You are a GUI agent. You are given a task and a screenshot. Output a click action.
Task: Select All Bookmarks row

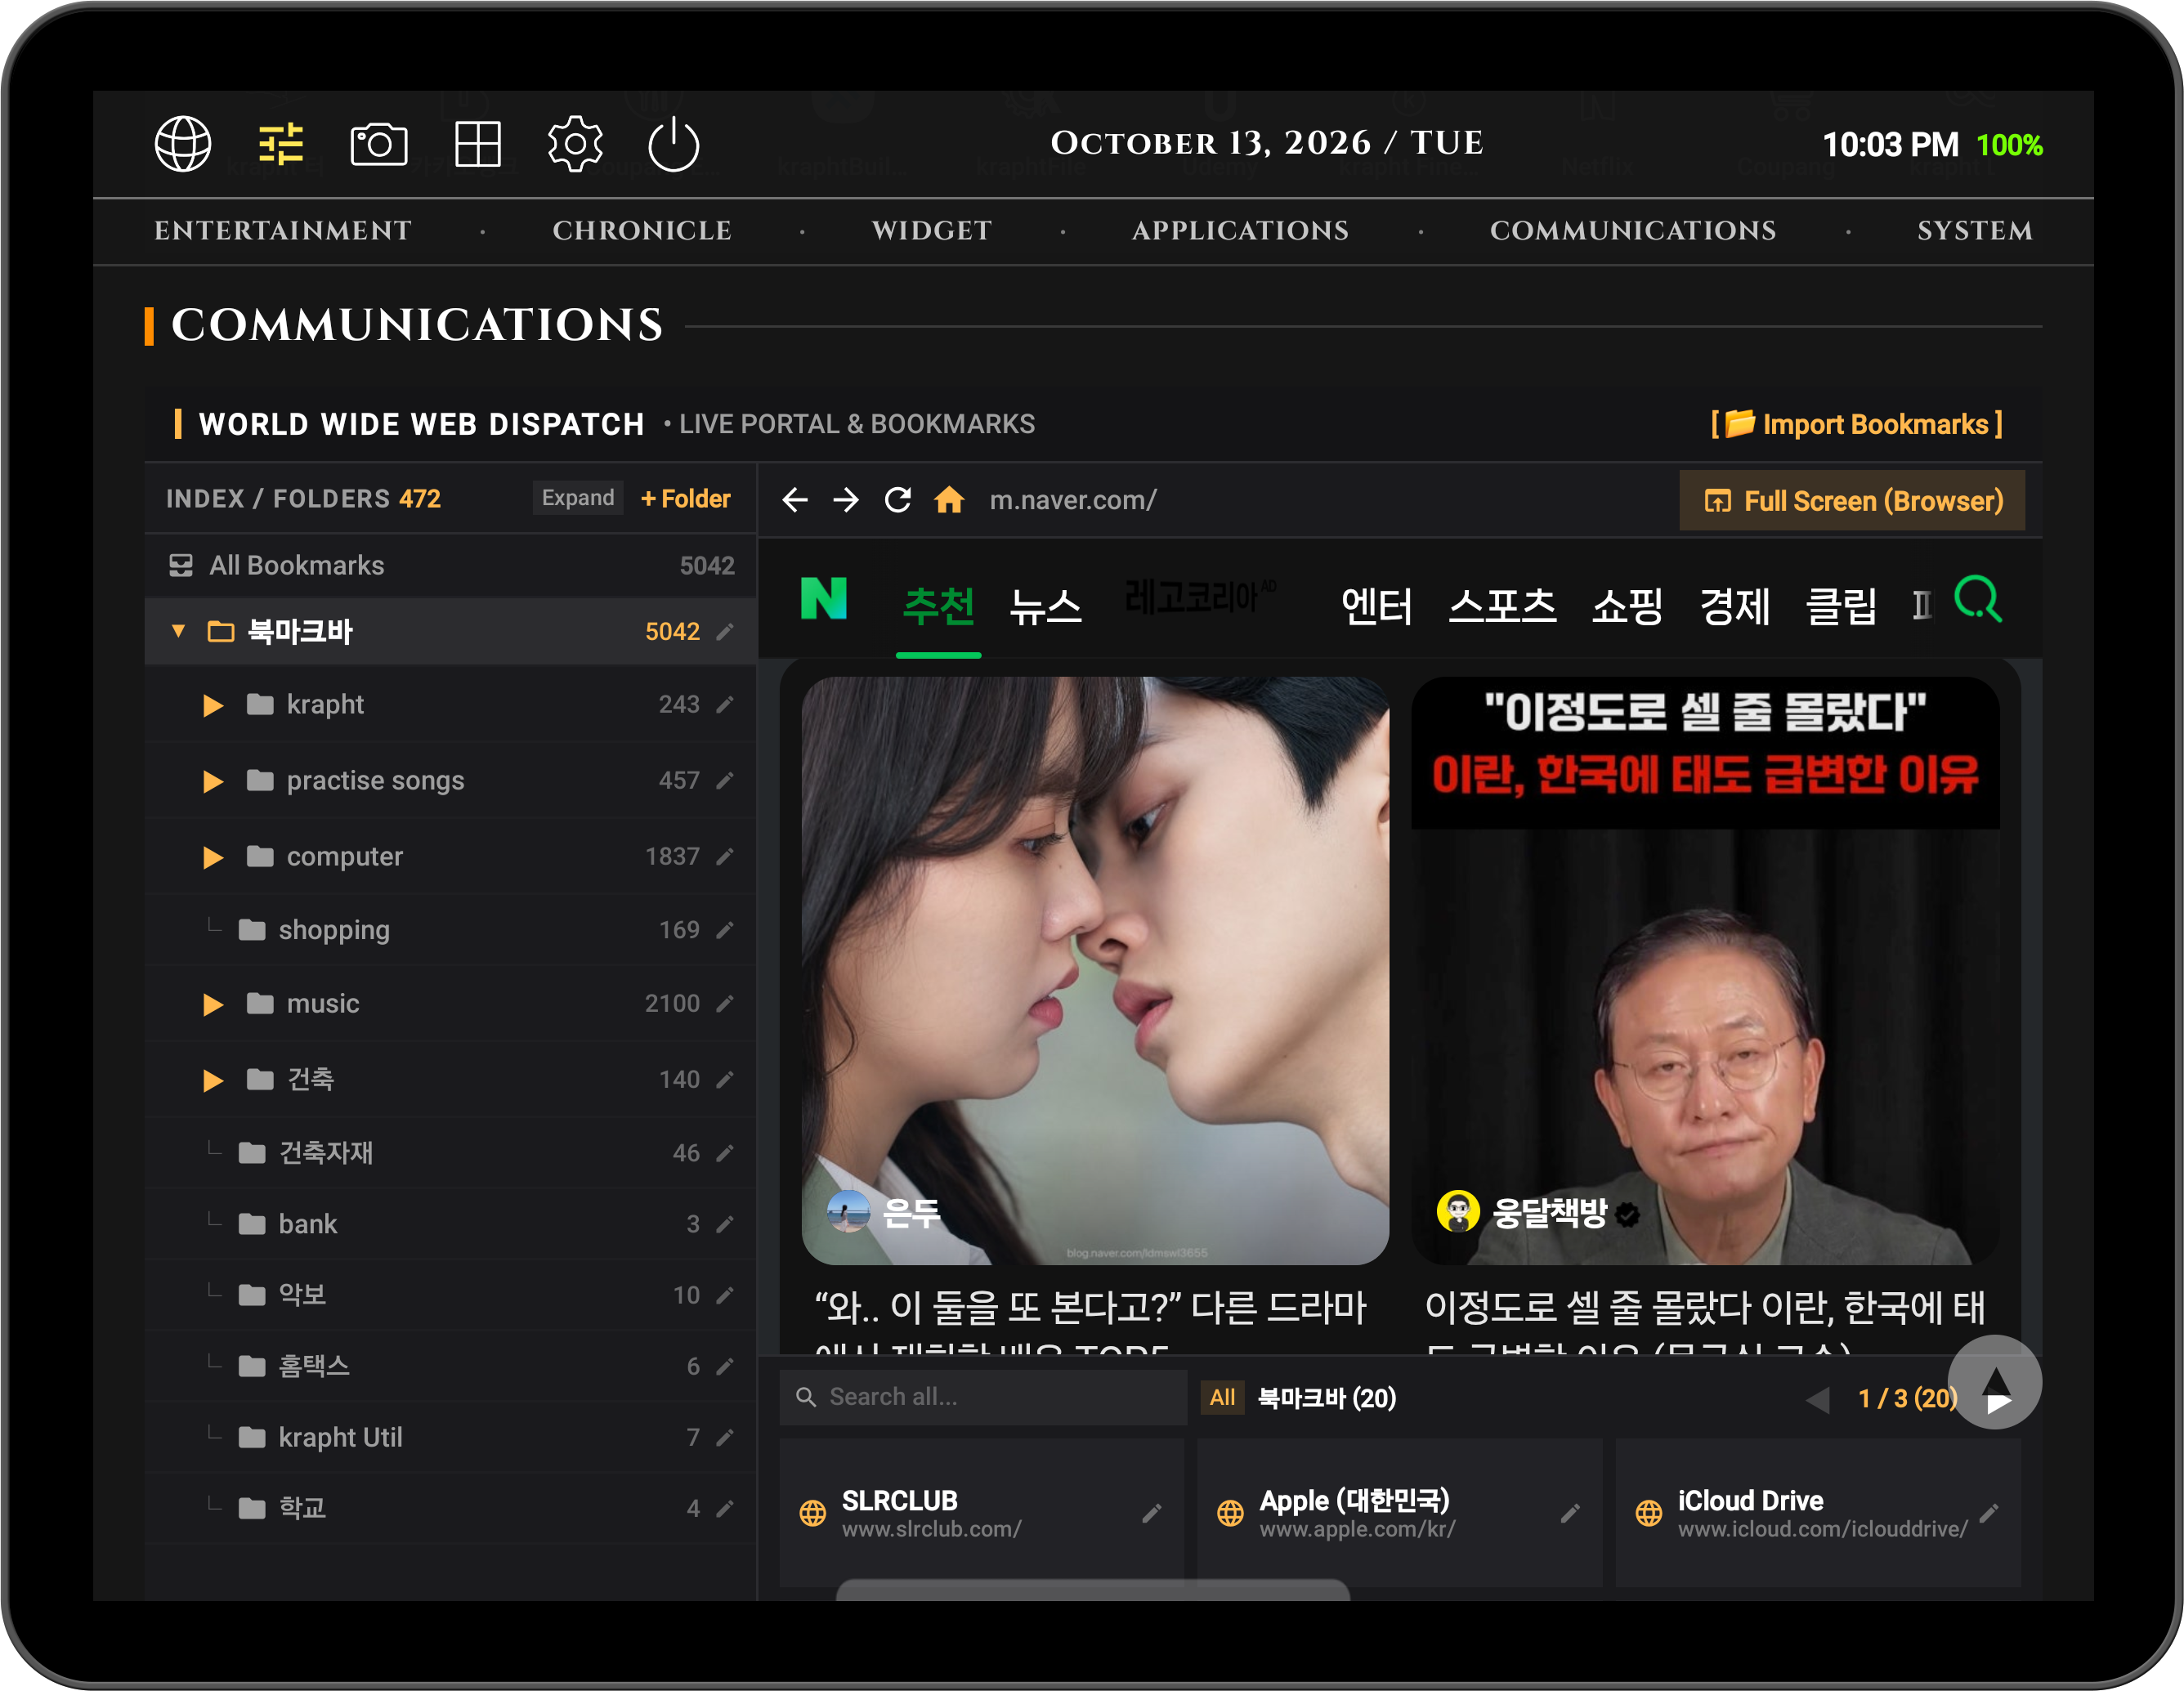(451, 565)
